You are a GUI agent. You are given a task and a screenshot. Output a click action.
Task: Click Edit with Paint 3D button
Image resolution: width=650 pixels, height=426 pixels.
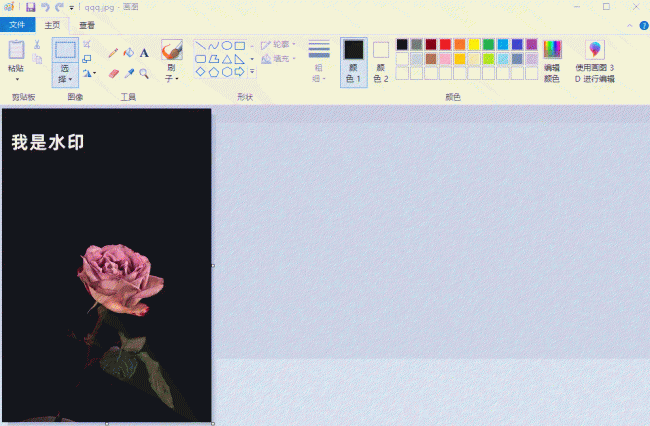[x=594, y=61]
